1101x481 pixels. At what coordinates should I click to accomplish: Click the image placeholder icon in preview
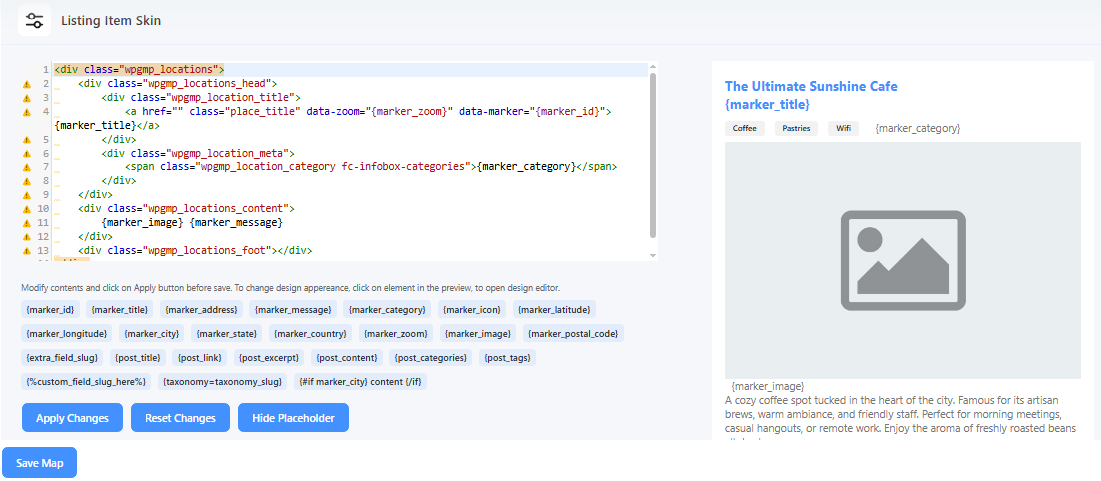click(x=903, y=261)
